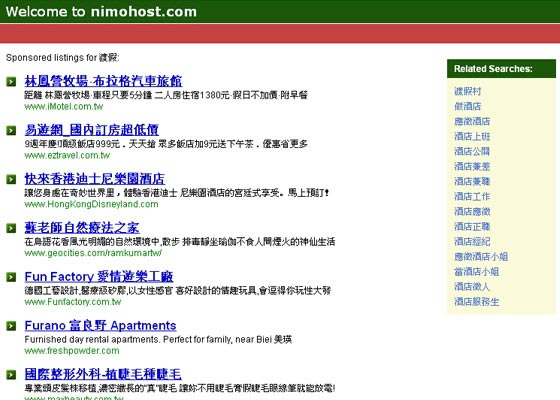Viewport: 560px width, 400px height.
Task: Visit the www.eztravel.com.tw URL
Action: [x=67, y=155]
